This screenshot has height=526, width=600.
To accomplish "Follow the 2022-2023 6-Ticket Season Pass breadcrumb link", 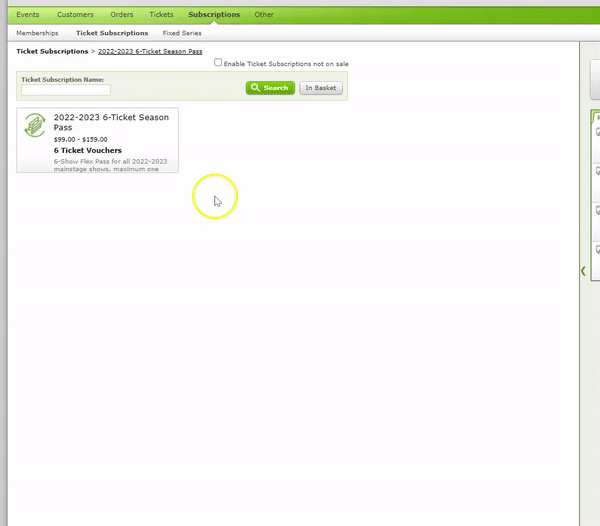I will click(150, 51).
